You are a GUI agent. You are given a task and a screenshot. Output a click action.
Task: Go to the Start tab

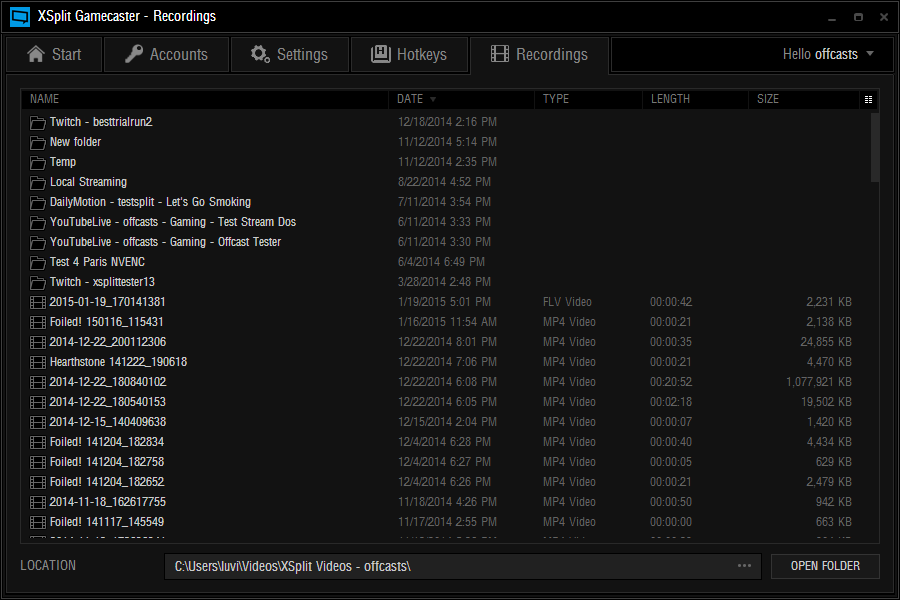54,55
